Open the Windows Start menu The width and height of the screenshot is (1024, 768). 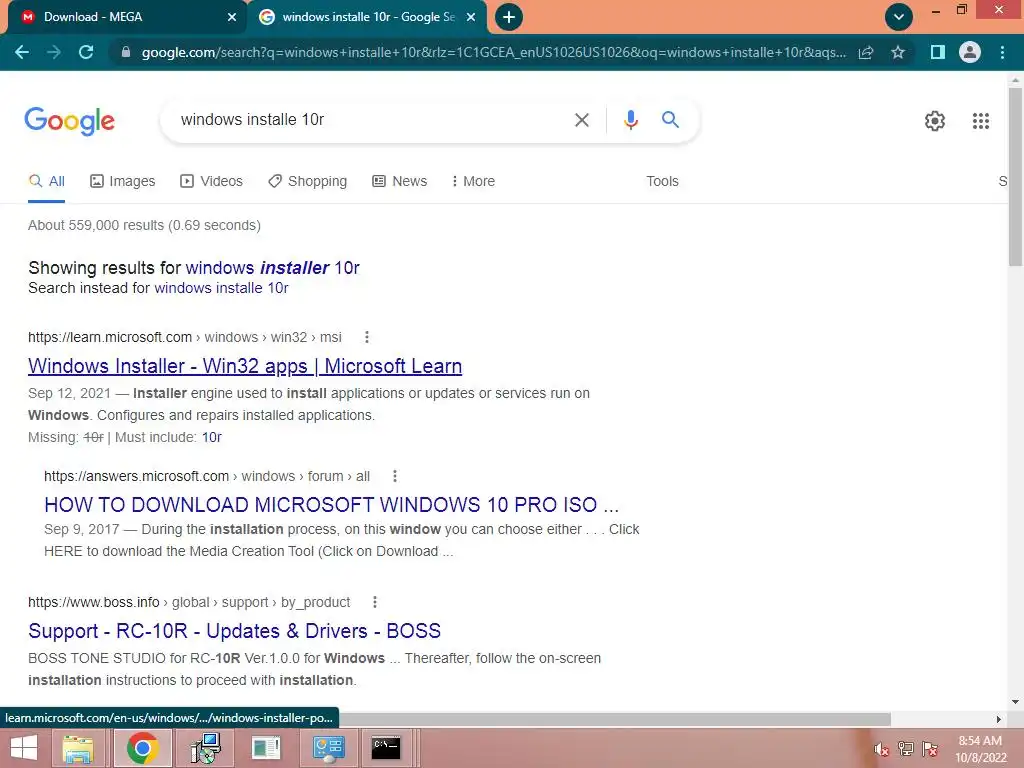(x=24, y=748)
